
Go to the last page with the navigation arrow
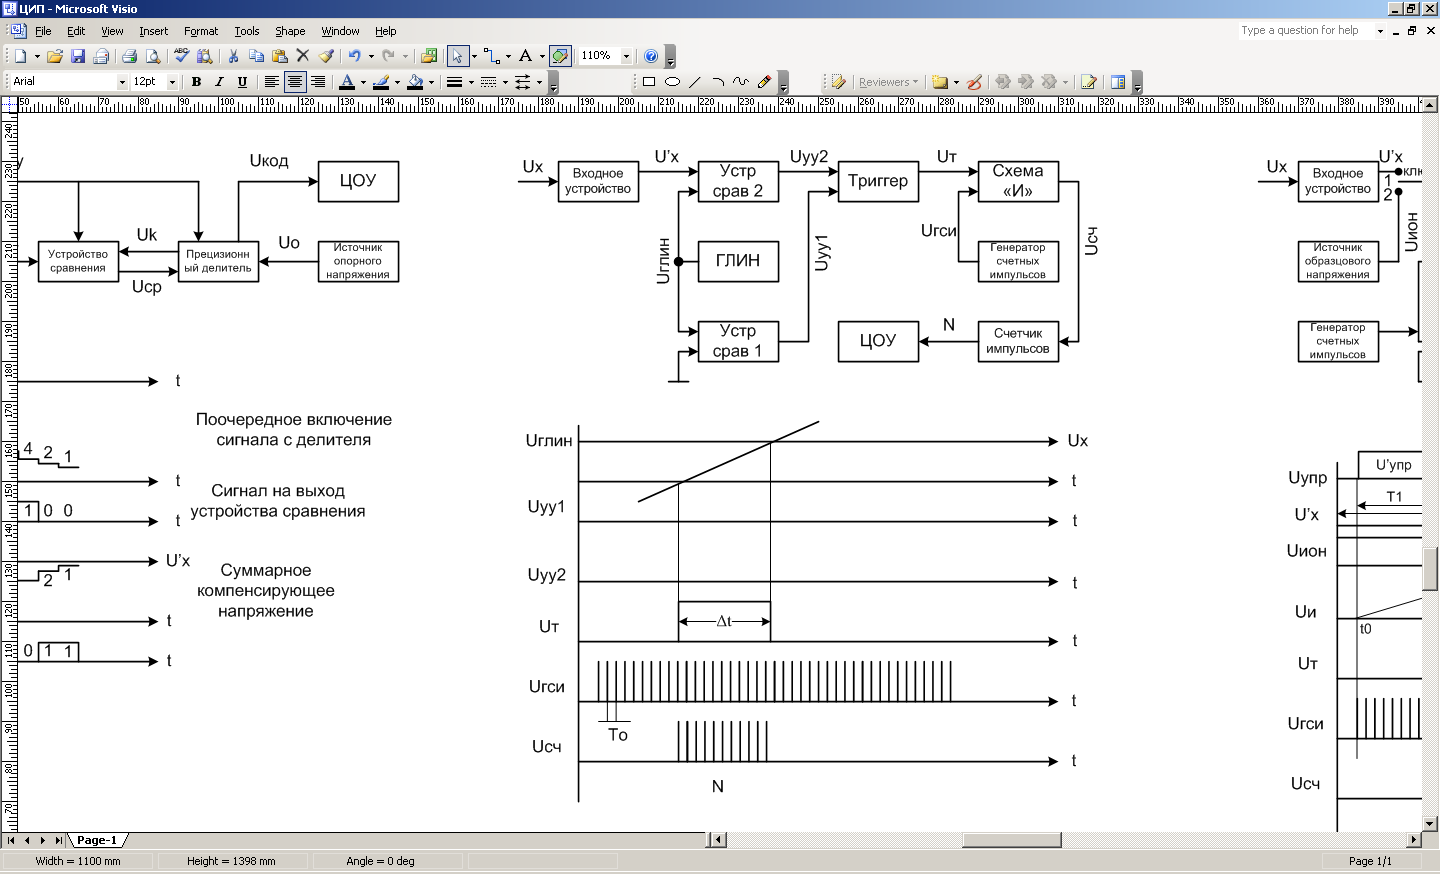click(59, 840)
